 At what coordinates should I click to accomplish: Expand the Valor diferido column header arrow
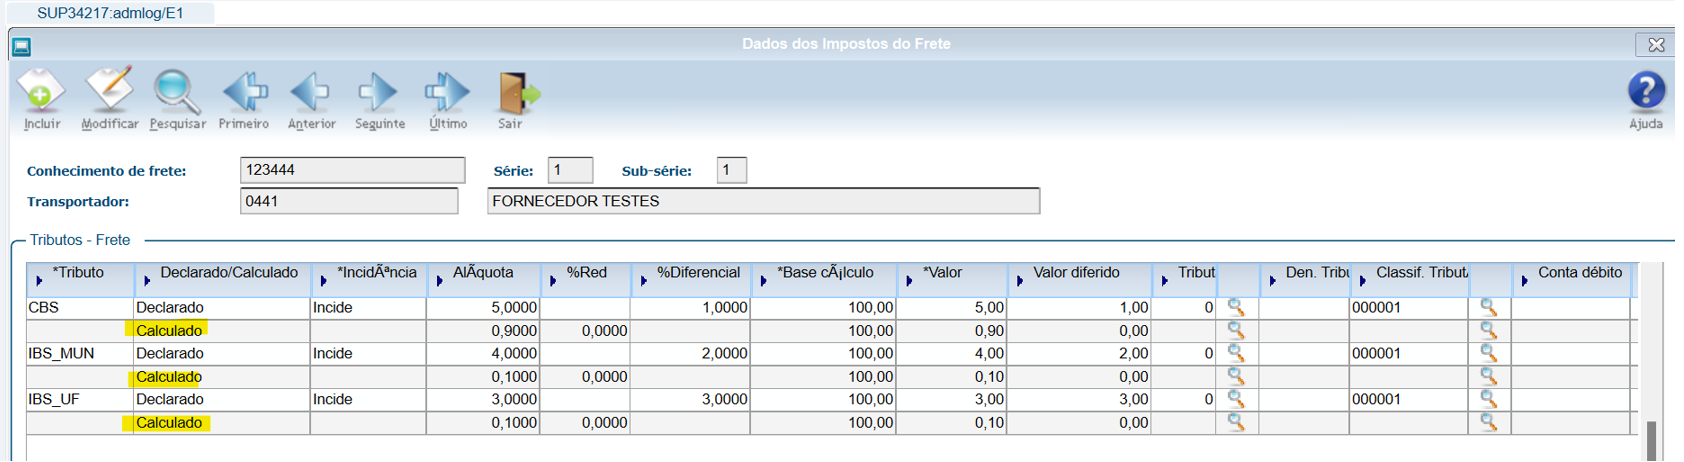click(x=1020, y=281)
